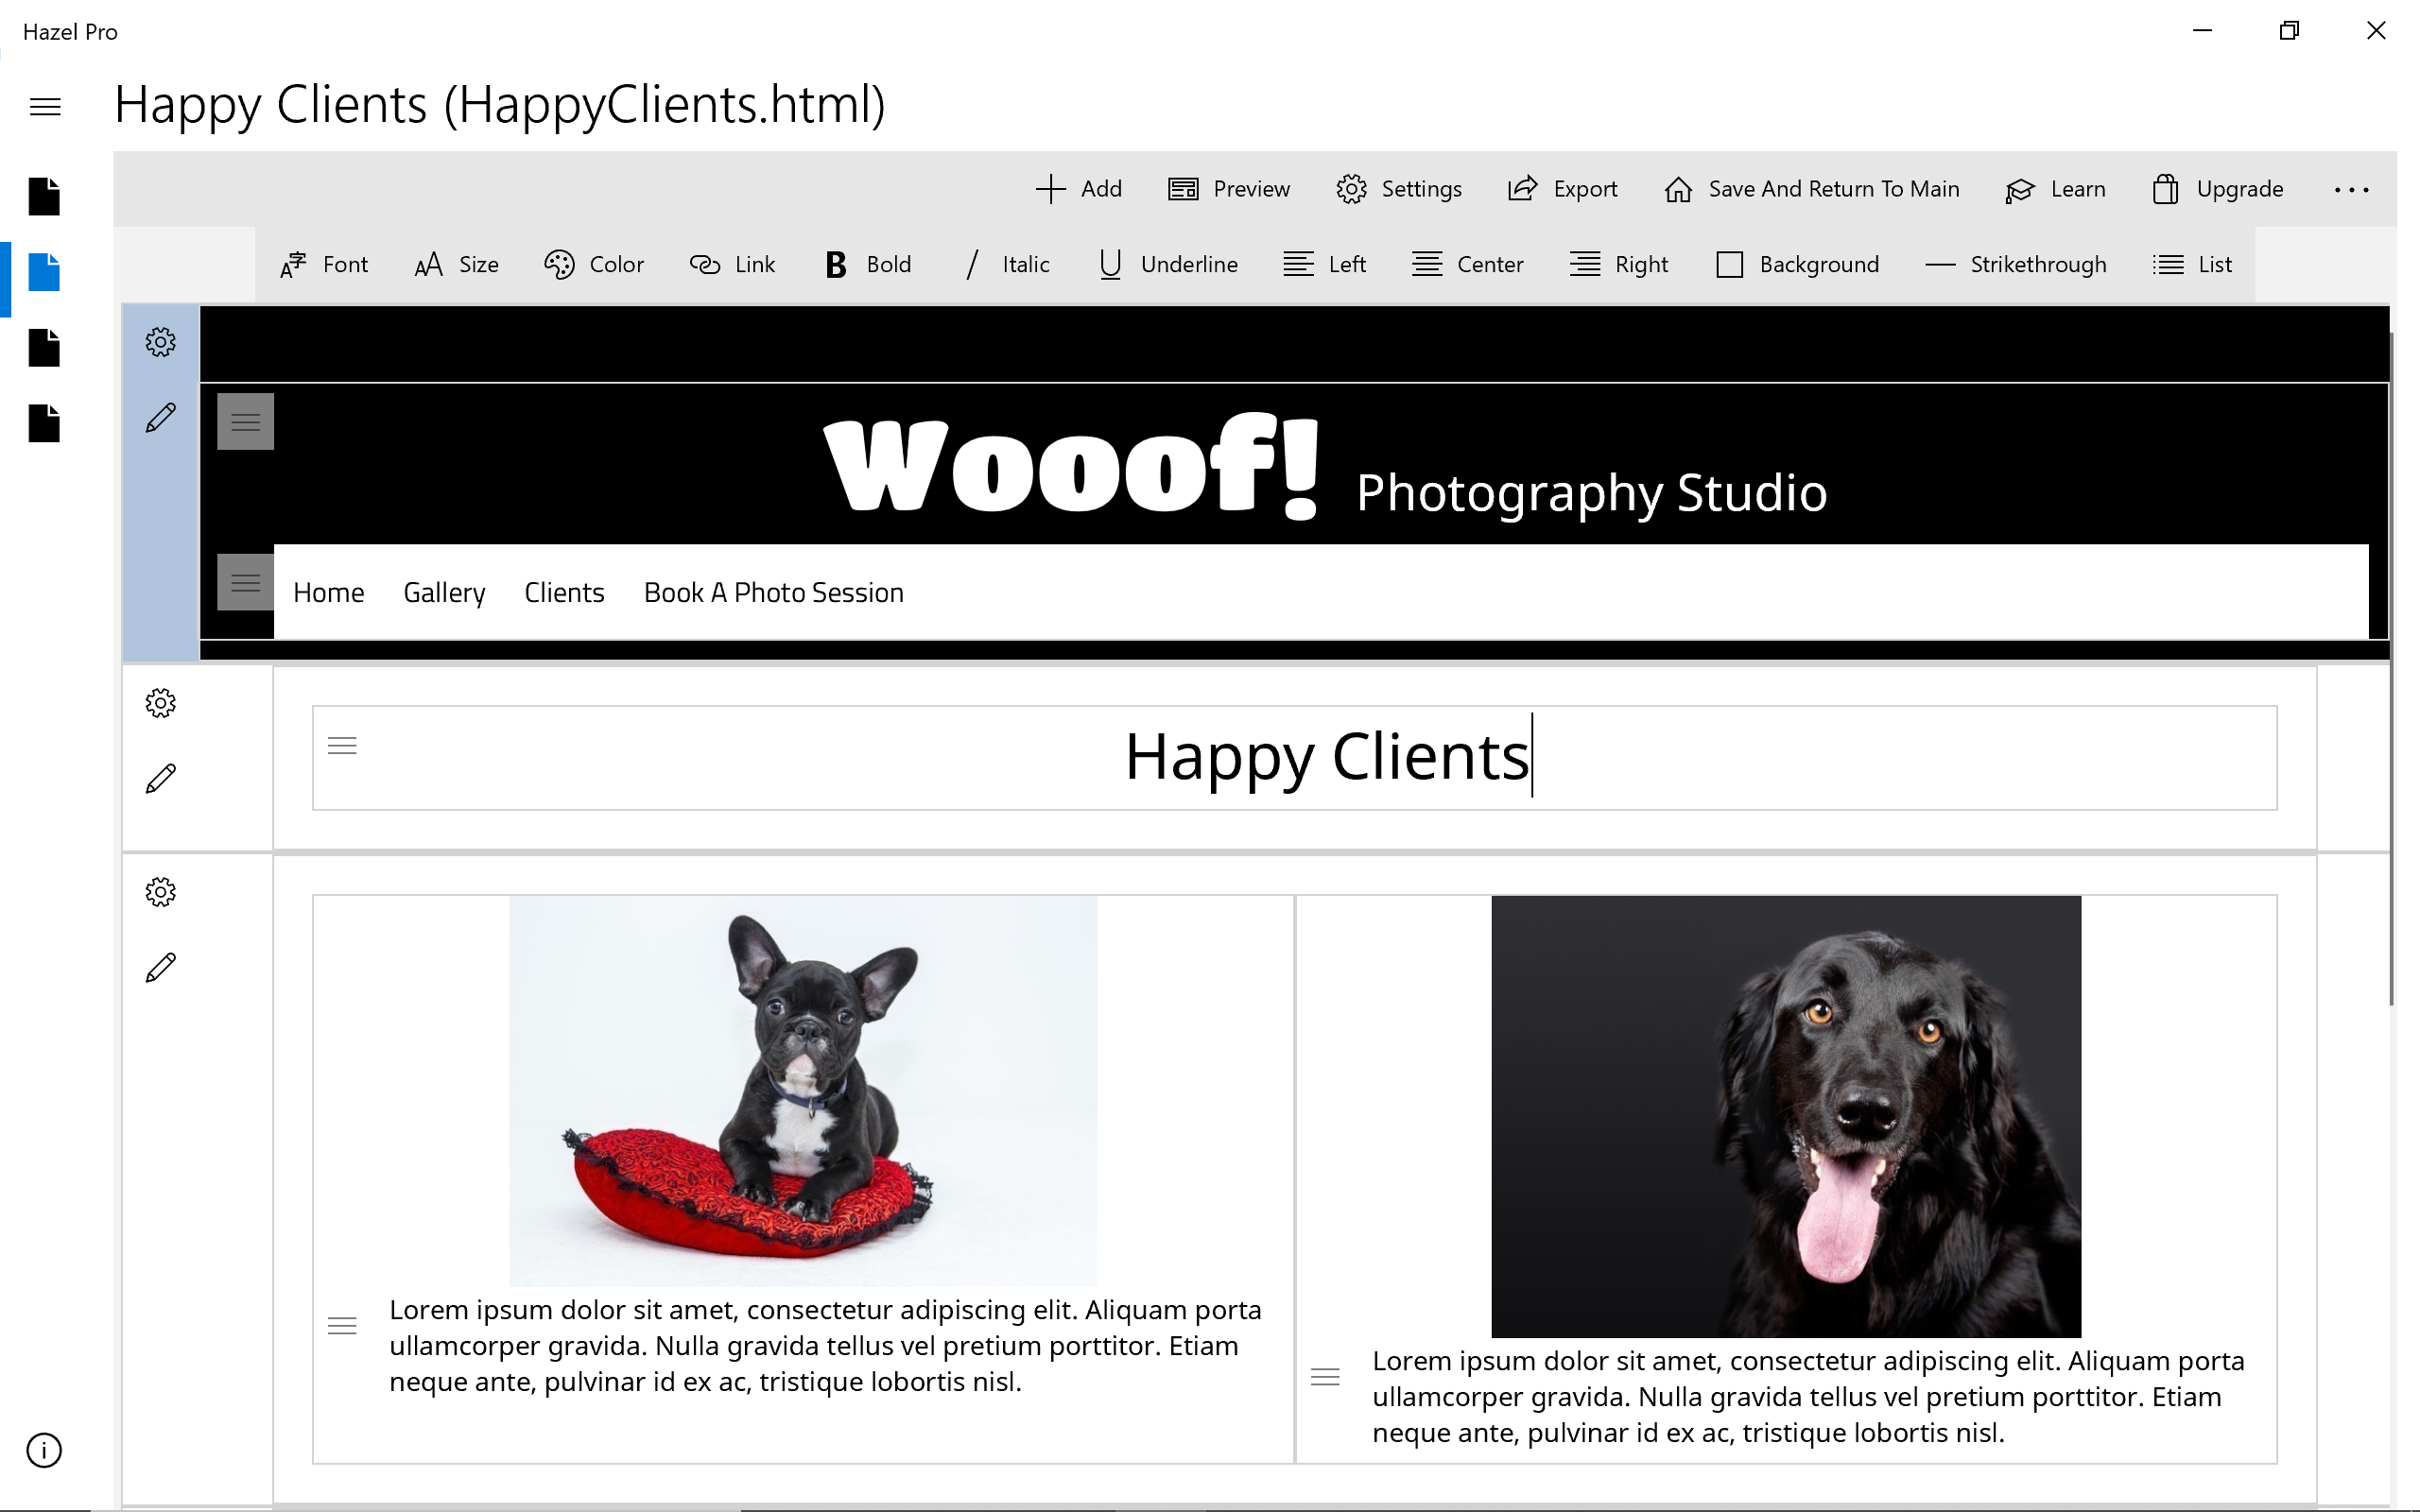Toggle Underline formatting
Image resolution: width=2420 pixels, height=1512 pixels.
pos(1168,264)
